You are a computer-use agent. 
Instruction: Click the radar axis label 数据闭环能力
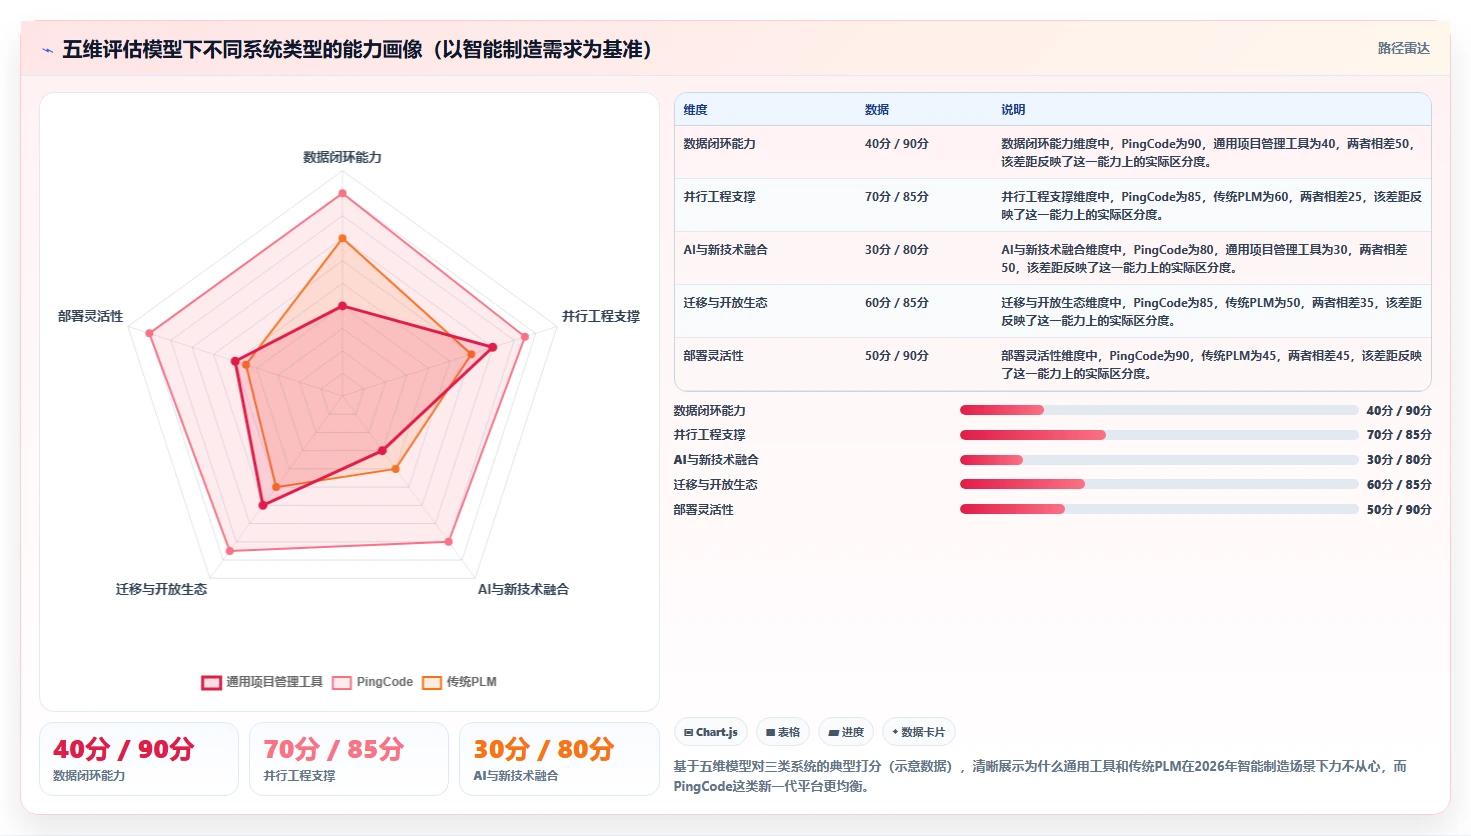point(342,157)
